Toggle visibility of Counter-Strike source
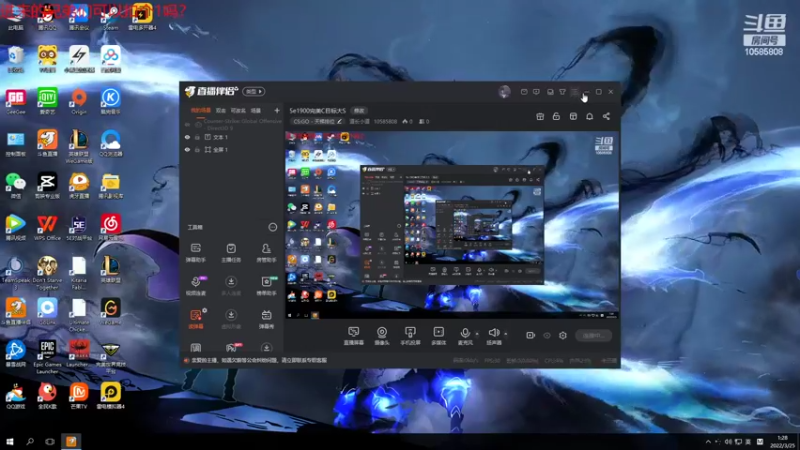The width and height of the screenshot is (800, 450). click(x=187, y=124)
